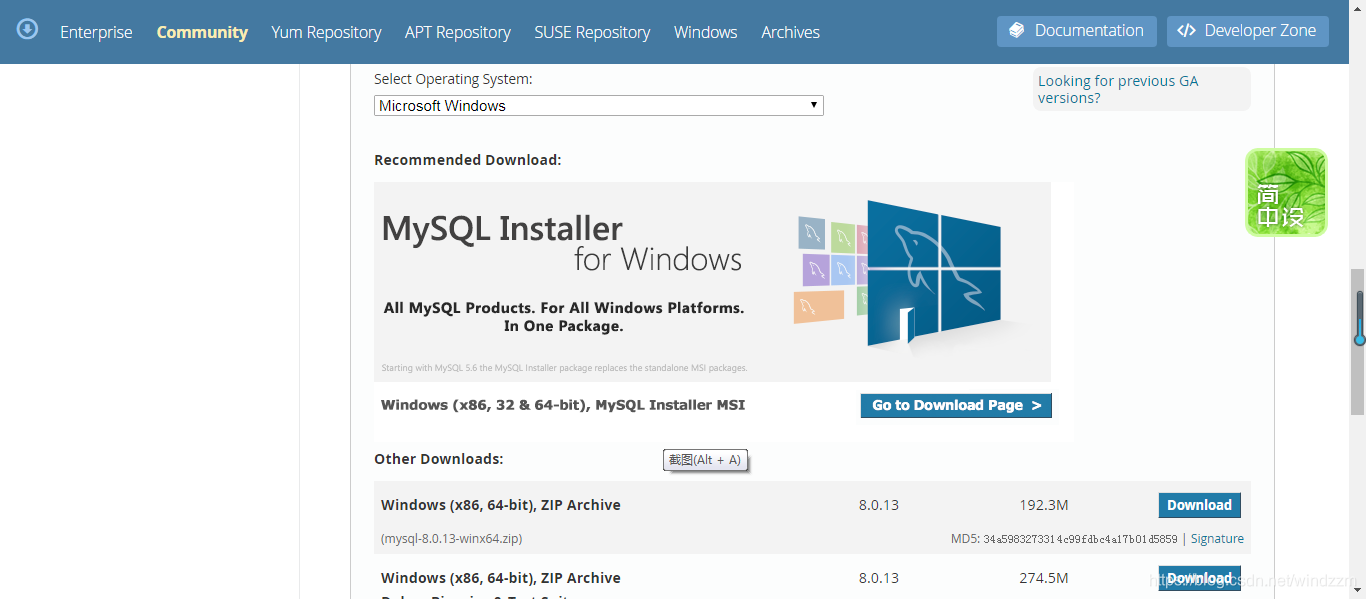Click the Other Downloads heading

[x=438, y=459]
